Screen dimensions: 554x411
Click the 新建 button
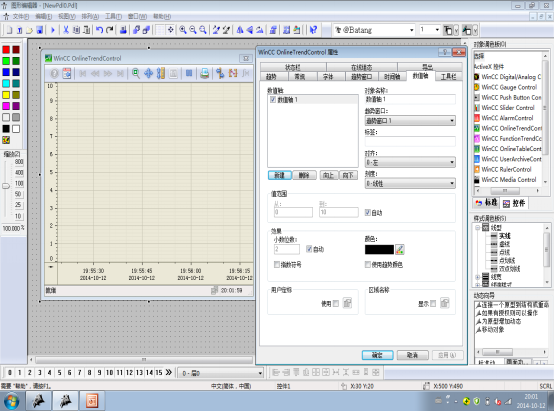click(x=279, y=175)
